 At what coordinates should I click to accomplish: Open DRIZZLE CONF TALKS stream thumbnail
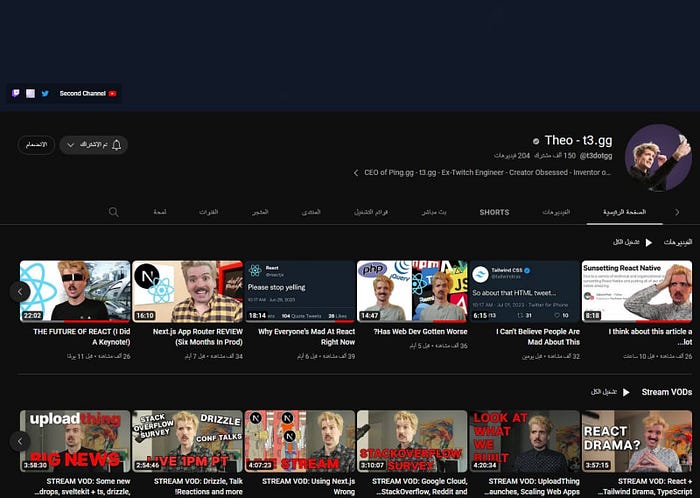point(188,441)
